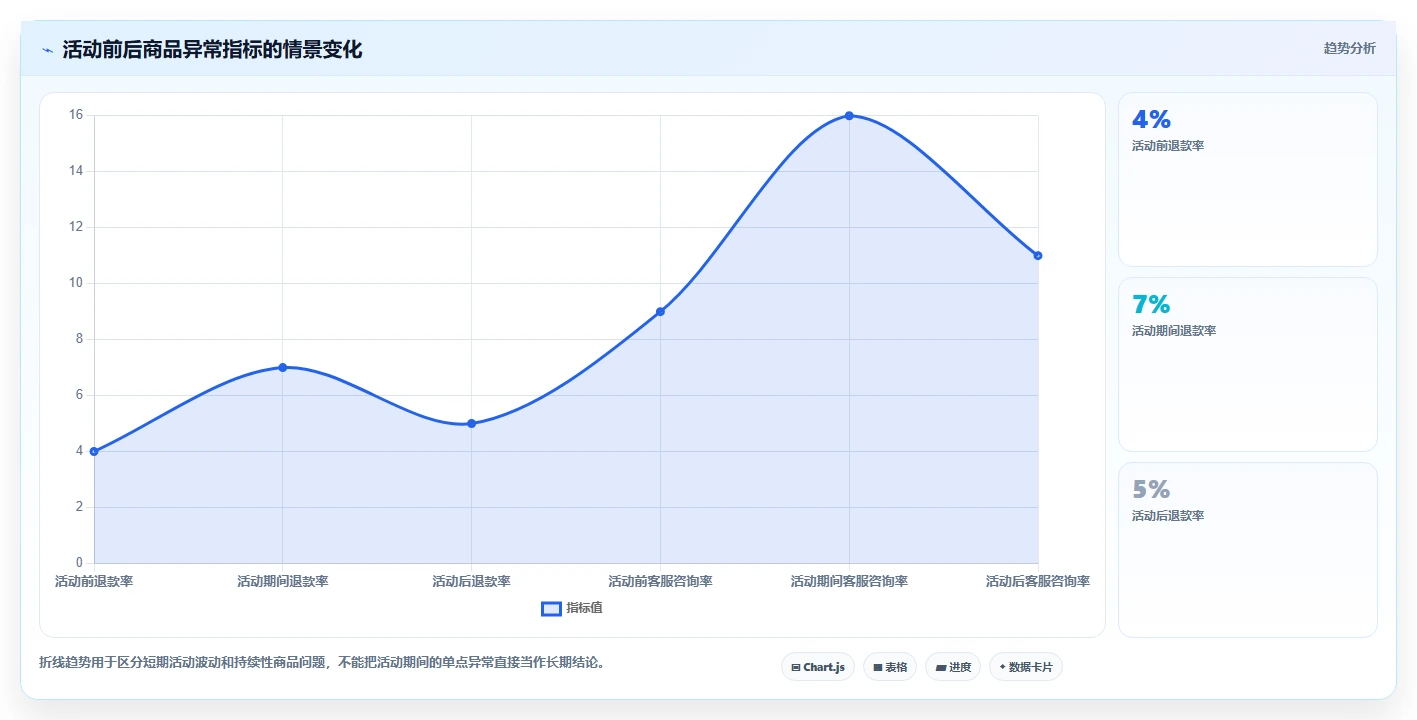1417x720 pixels.
Task: Open the 7% 活动期间退款率 card
Action: [1247, 364]
